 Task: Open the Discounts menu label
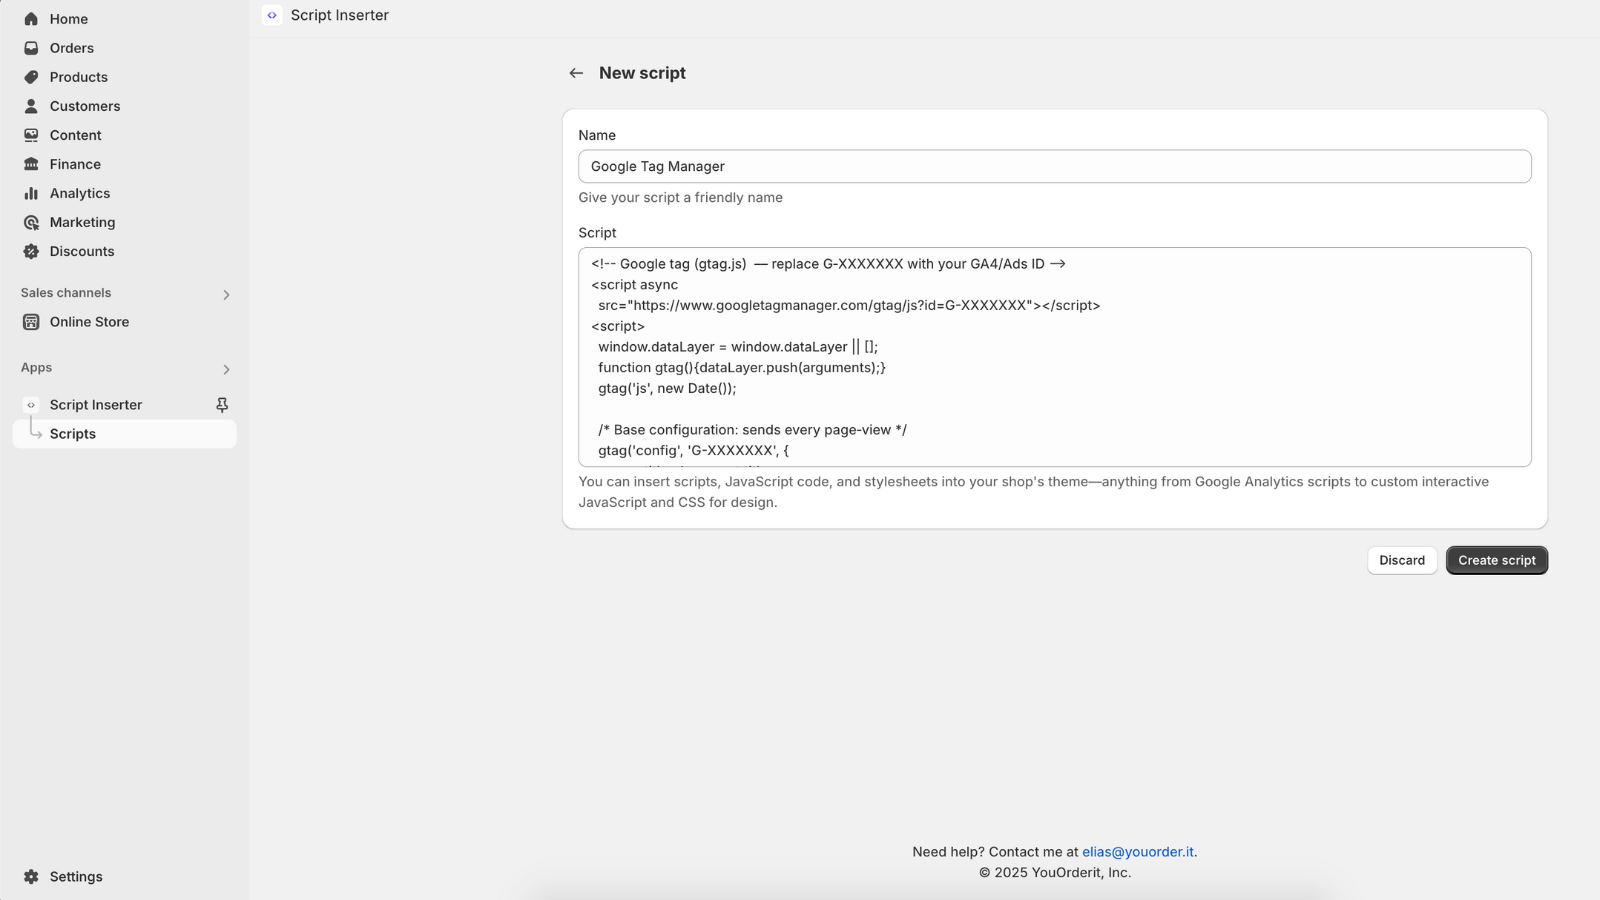82,251
